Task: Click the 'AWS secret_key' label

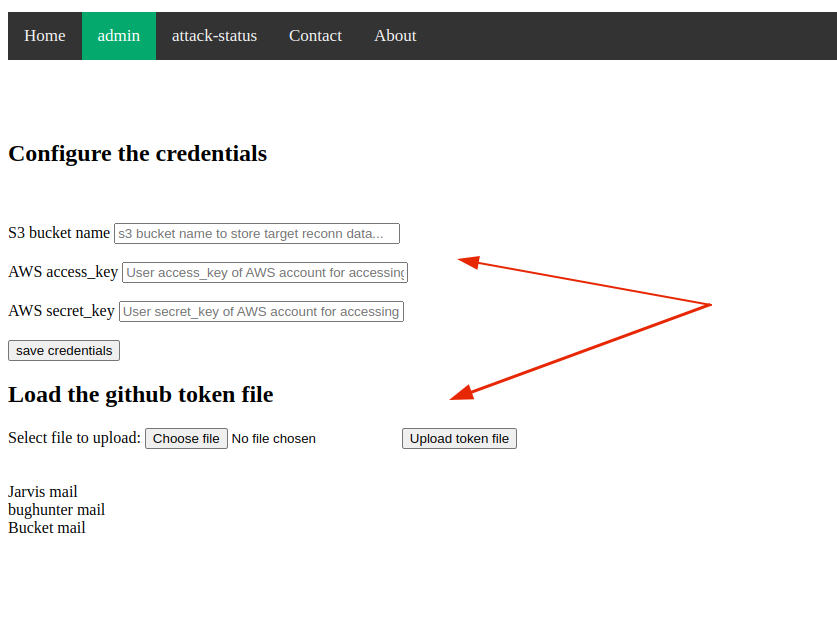Action: [x=61, y=311]
